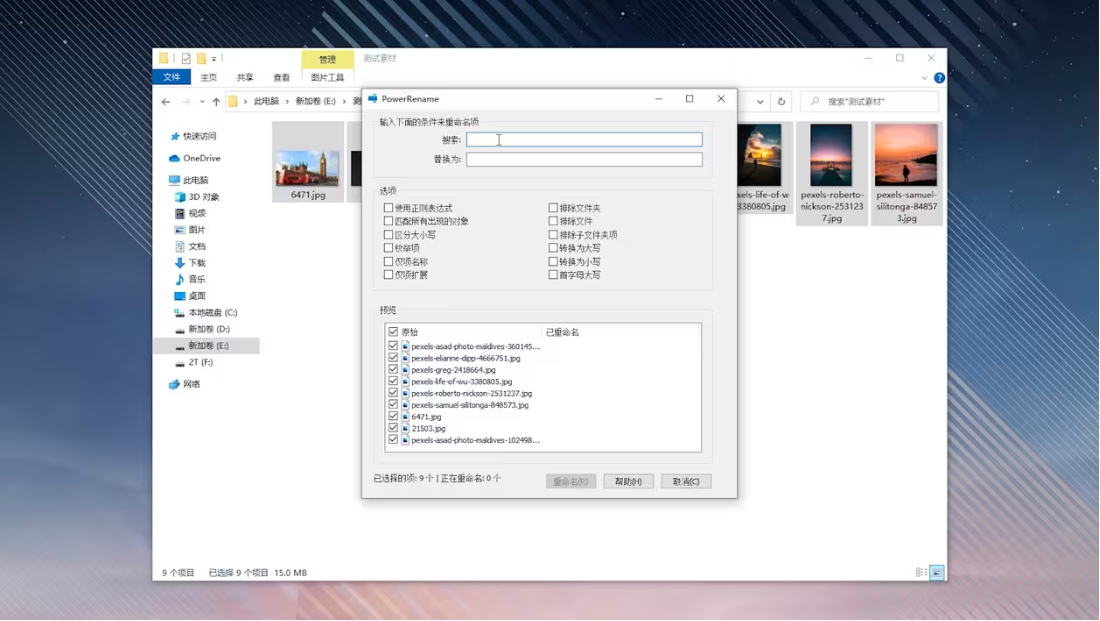
Task: Click the 已重命名 column header
Action: click(563, 332)
